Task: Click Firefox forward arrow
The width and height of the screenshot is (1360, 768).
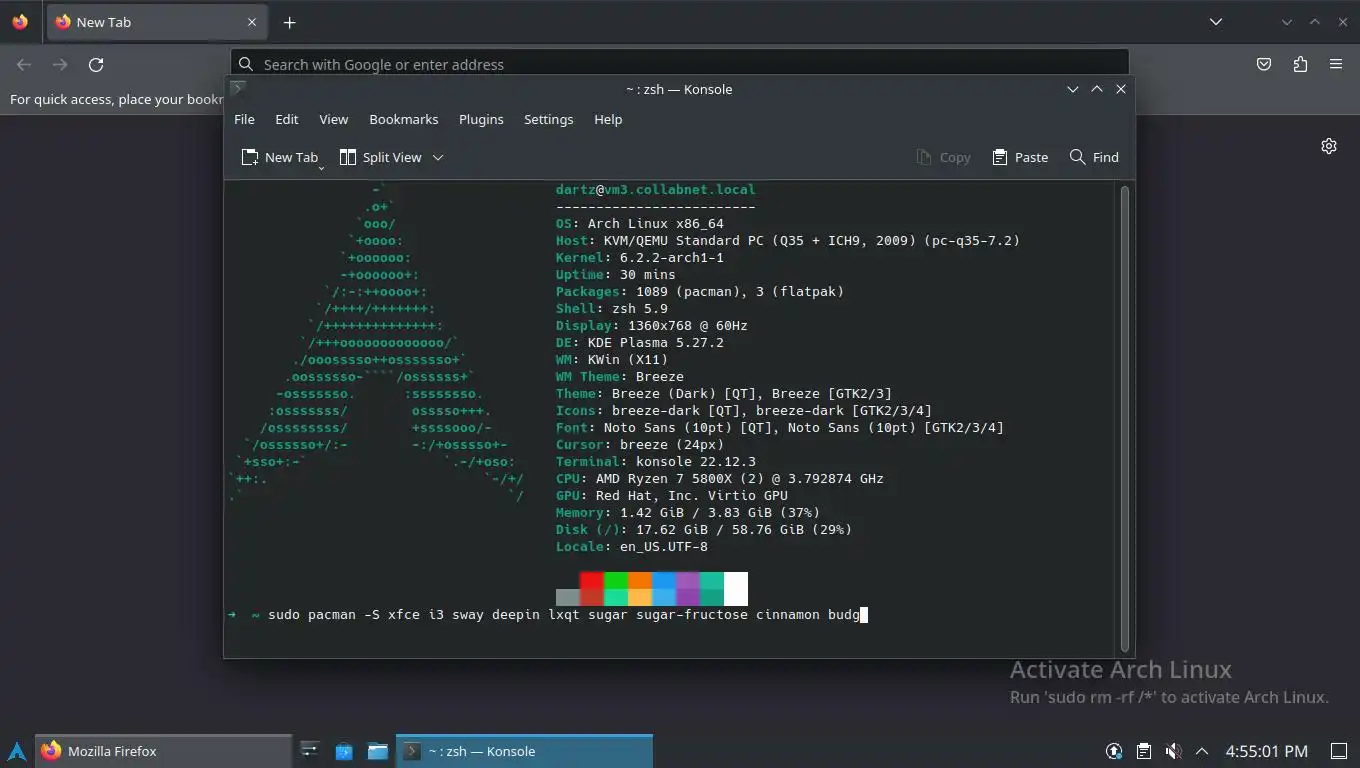Action: pos(60,64)
